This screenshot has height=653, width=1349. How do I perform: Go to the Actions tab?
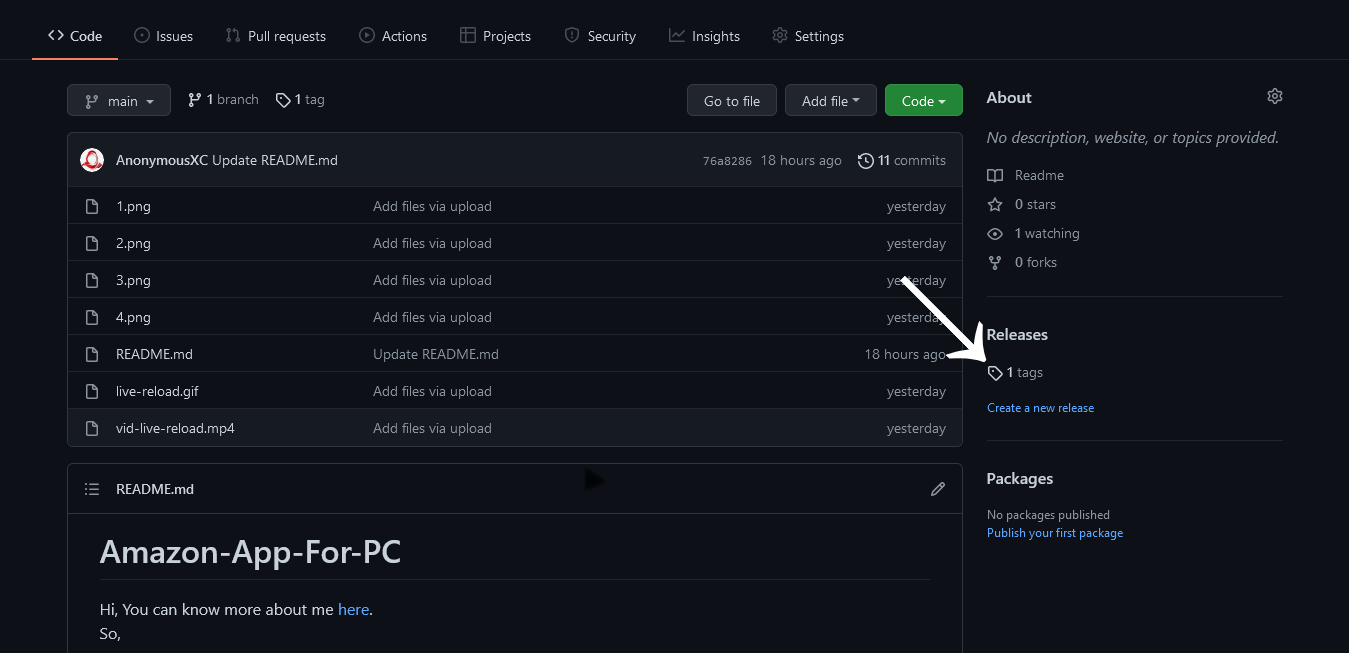393,36
